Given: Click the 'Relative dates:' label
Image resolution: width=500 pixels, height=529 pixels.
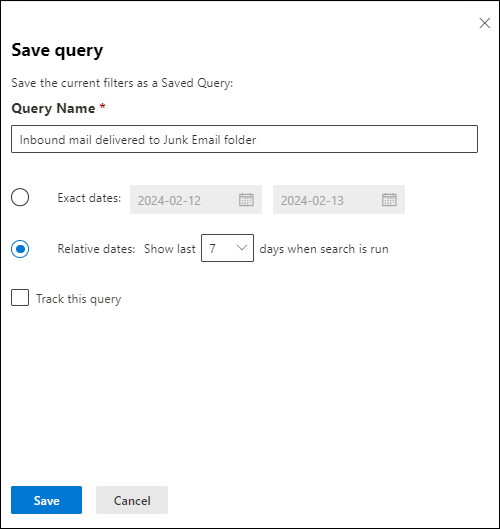Looking at the screenshot, I should coord(96,249).
